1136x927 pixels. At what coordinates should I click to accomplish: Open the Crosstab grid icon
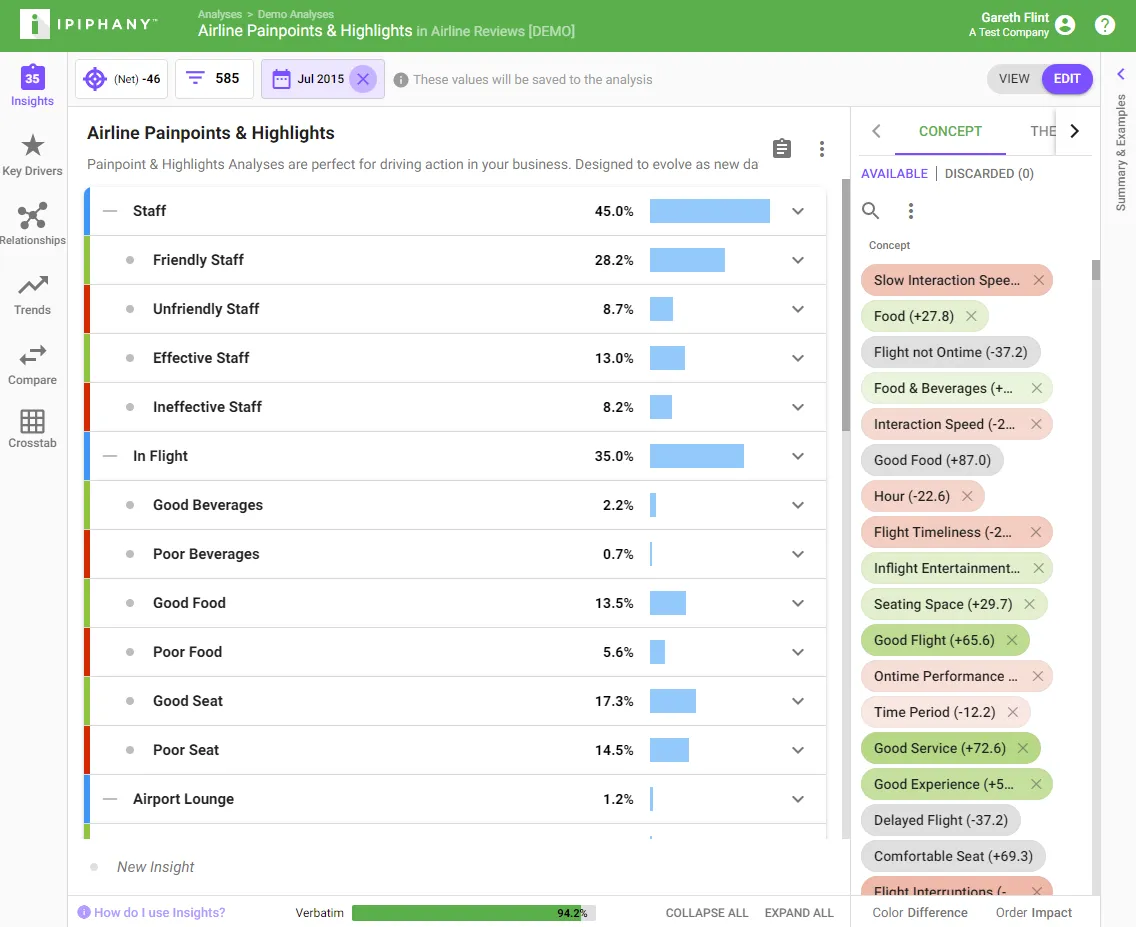pyautogui.click(x=33, y=421)
